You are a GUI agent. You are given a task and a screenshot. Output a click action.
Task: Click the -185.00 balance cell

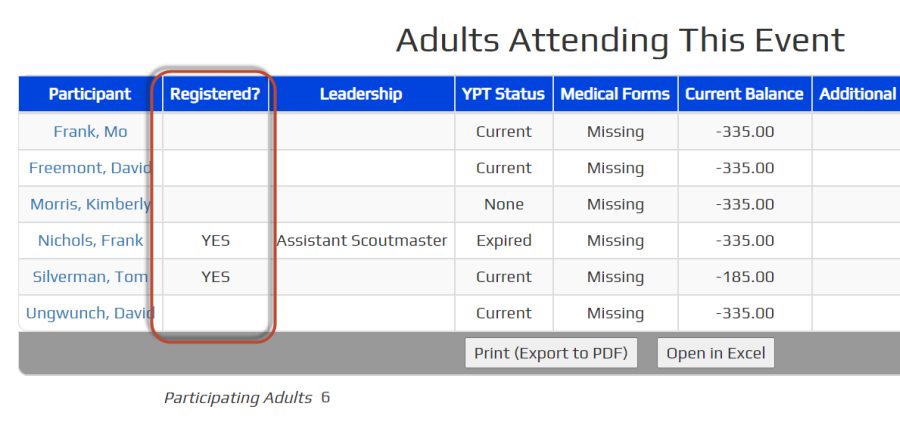point(744,277)
